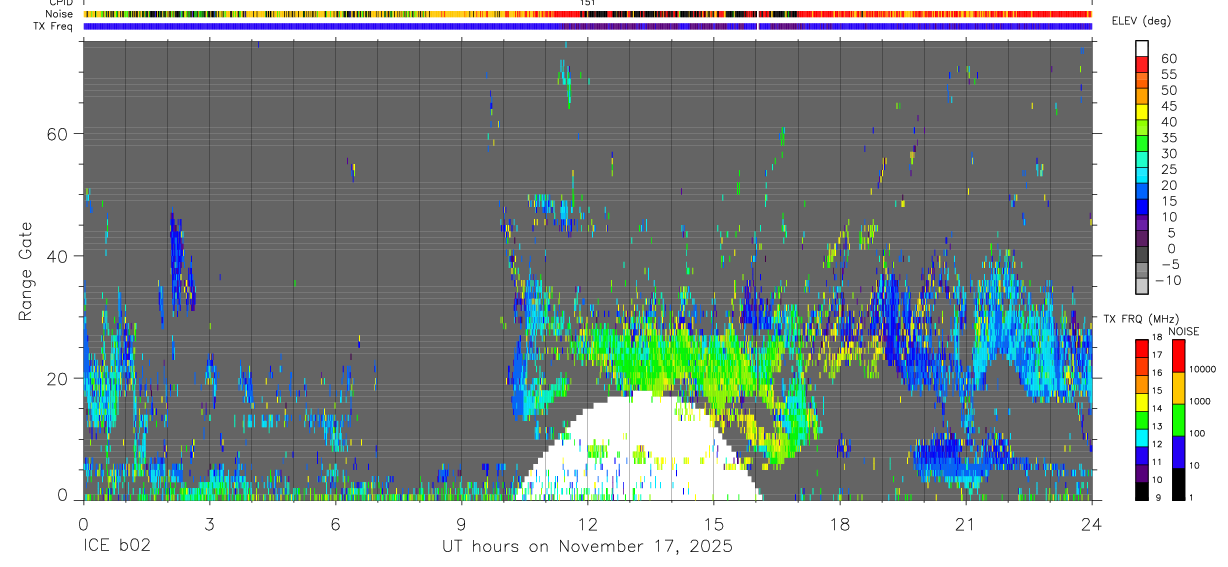Image resolution: width=1228 pixels, height=567 pixels.
Task: Click the Range Gate tick label '40'
Action: [x=57, y=256]
